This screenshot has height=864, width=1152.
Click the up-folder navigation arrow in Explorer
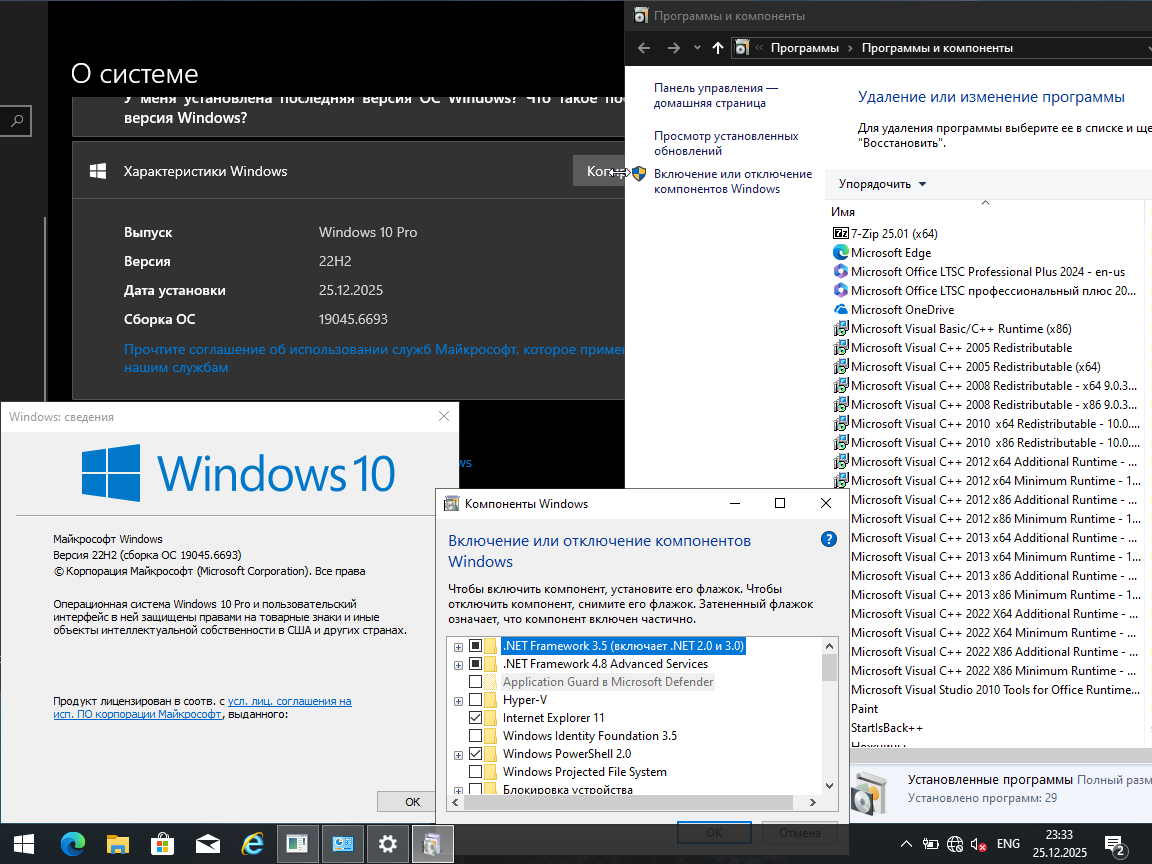[x=716, y=47]
